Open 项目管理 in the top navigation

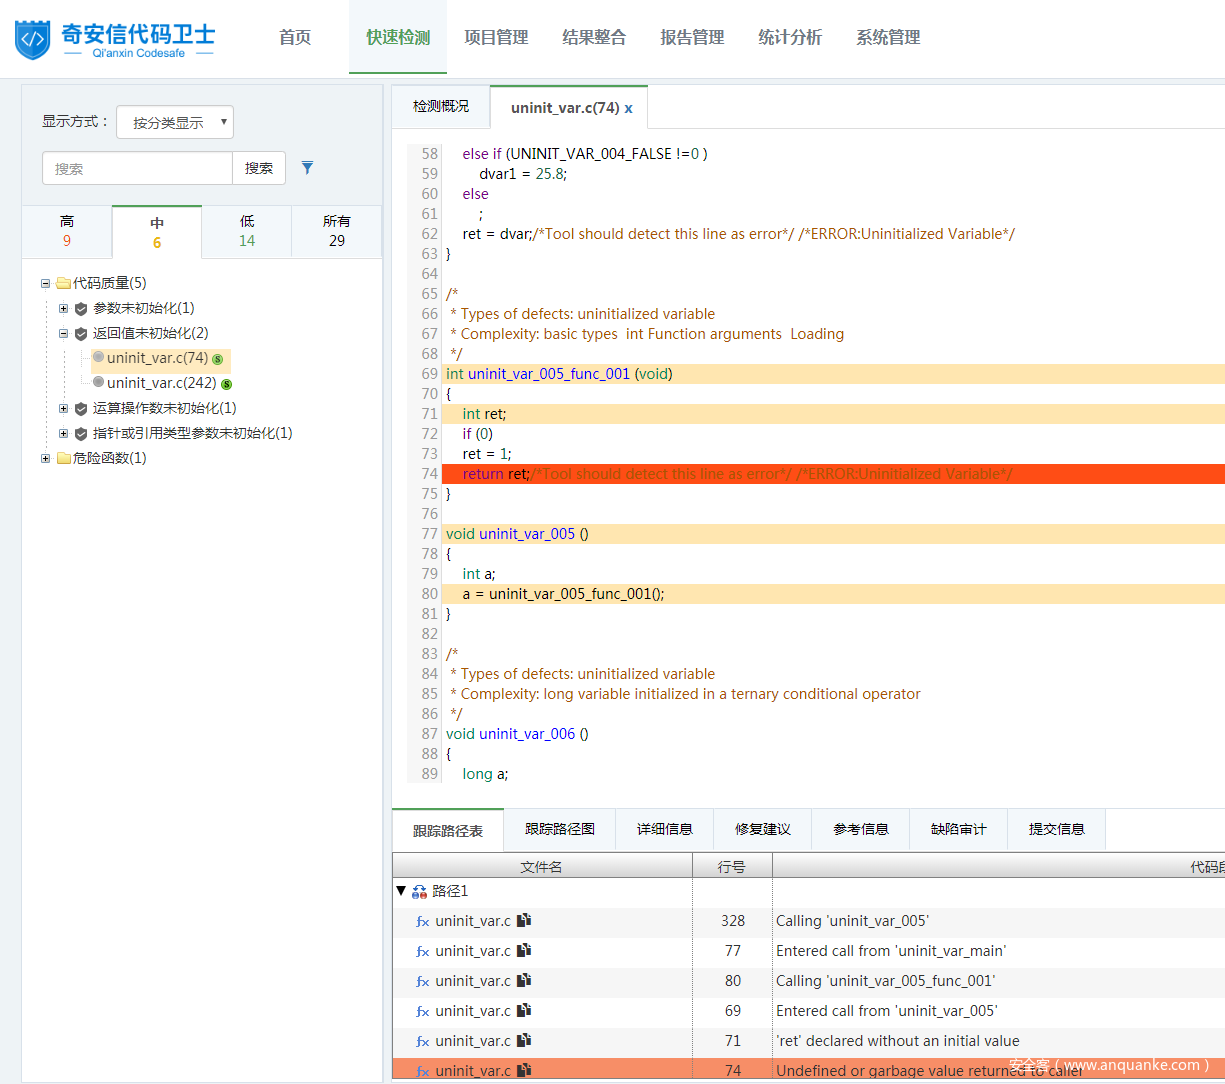click(x=496, y=37)
